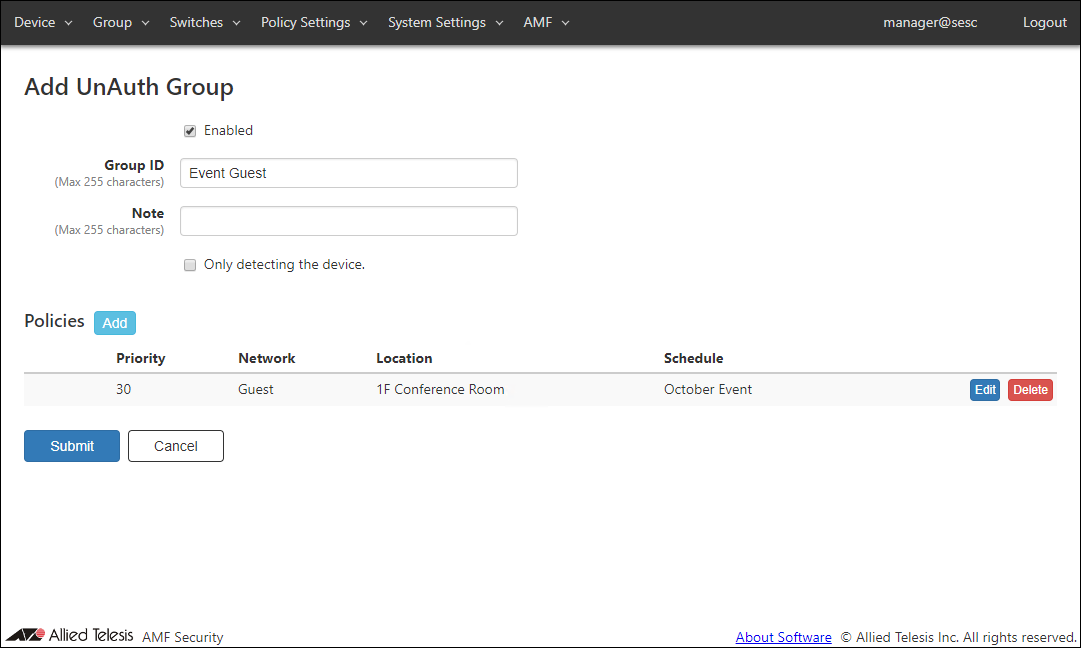Click the Allied Telesis logo

pos(70,636)
